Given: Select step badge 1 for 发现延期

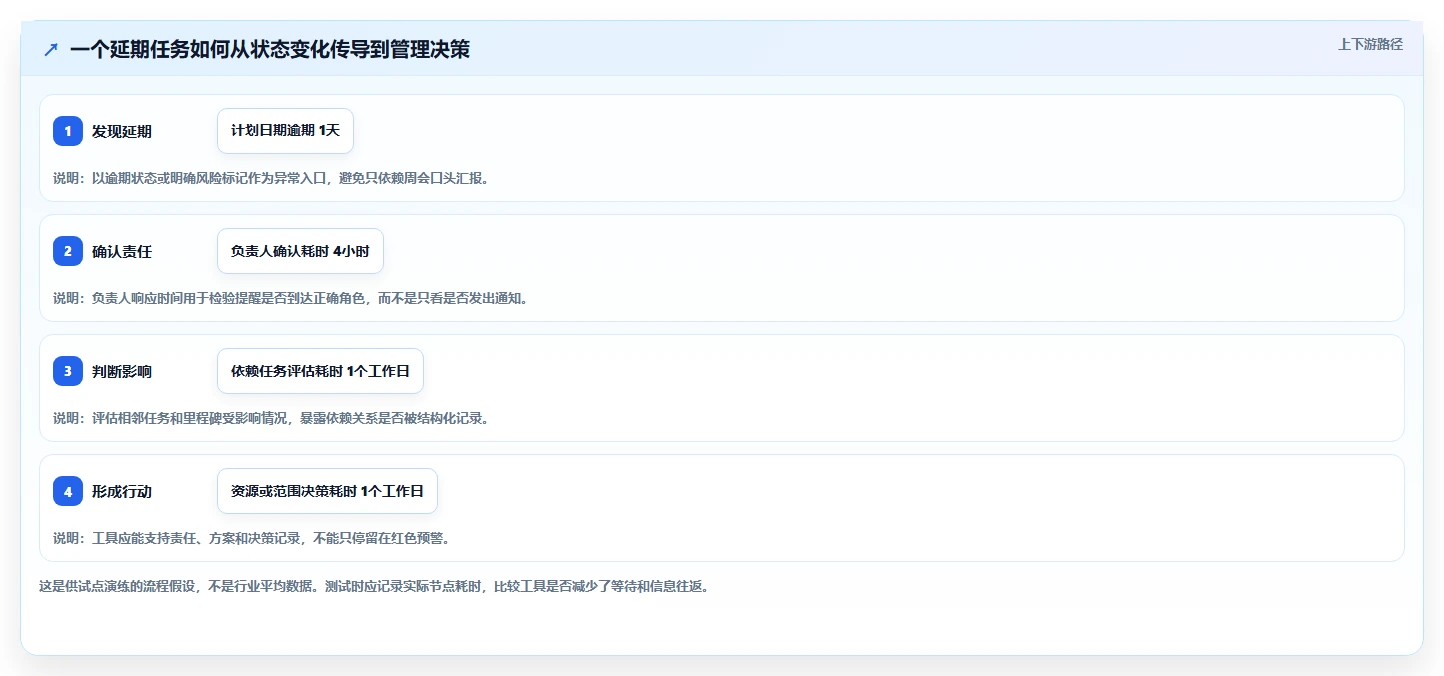Looking at the screenshot, I should click(68, 131).
